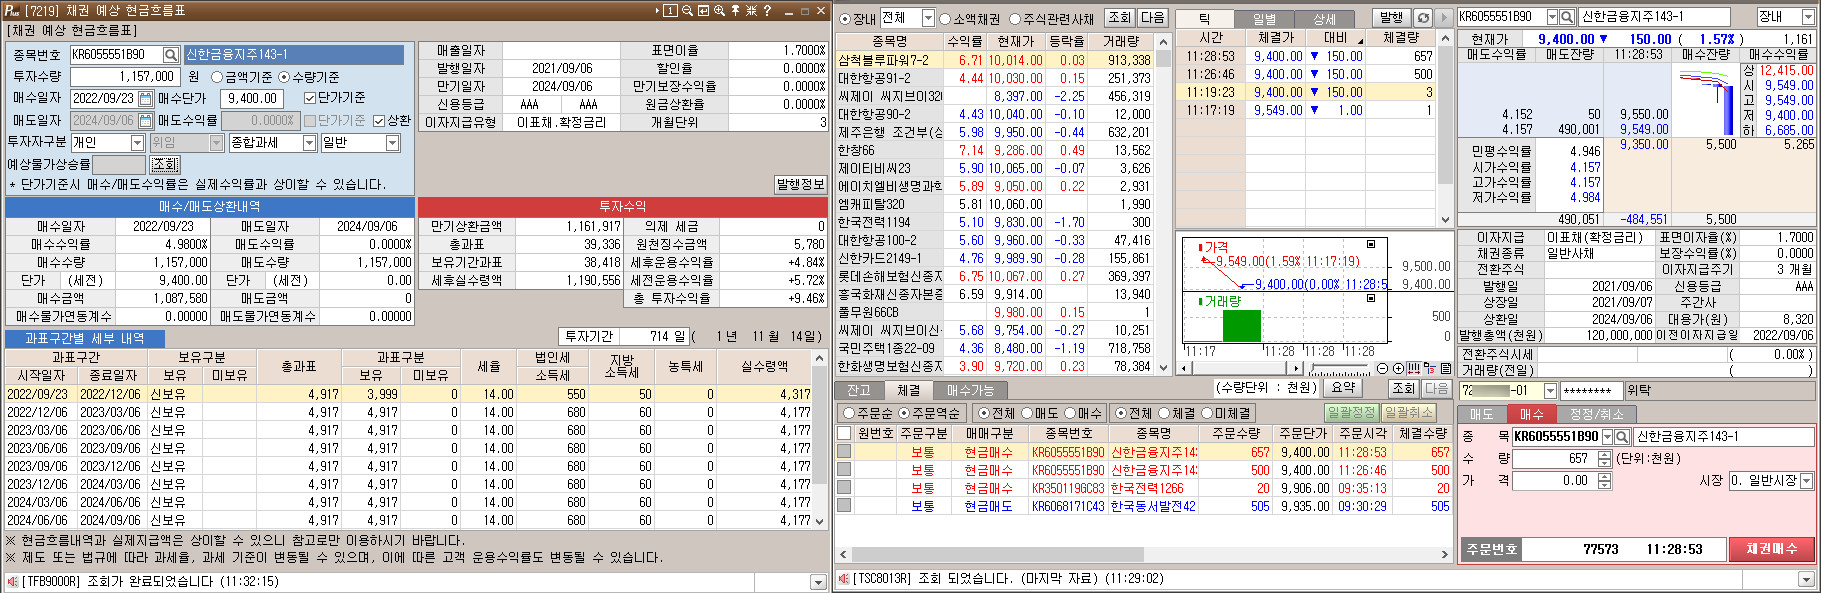The image size is (1821, 593).
Task: Open the 개인 investor type dropdown
Action: (x=137, y=143)
